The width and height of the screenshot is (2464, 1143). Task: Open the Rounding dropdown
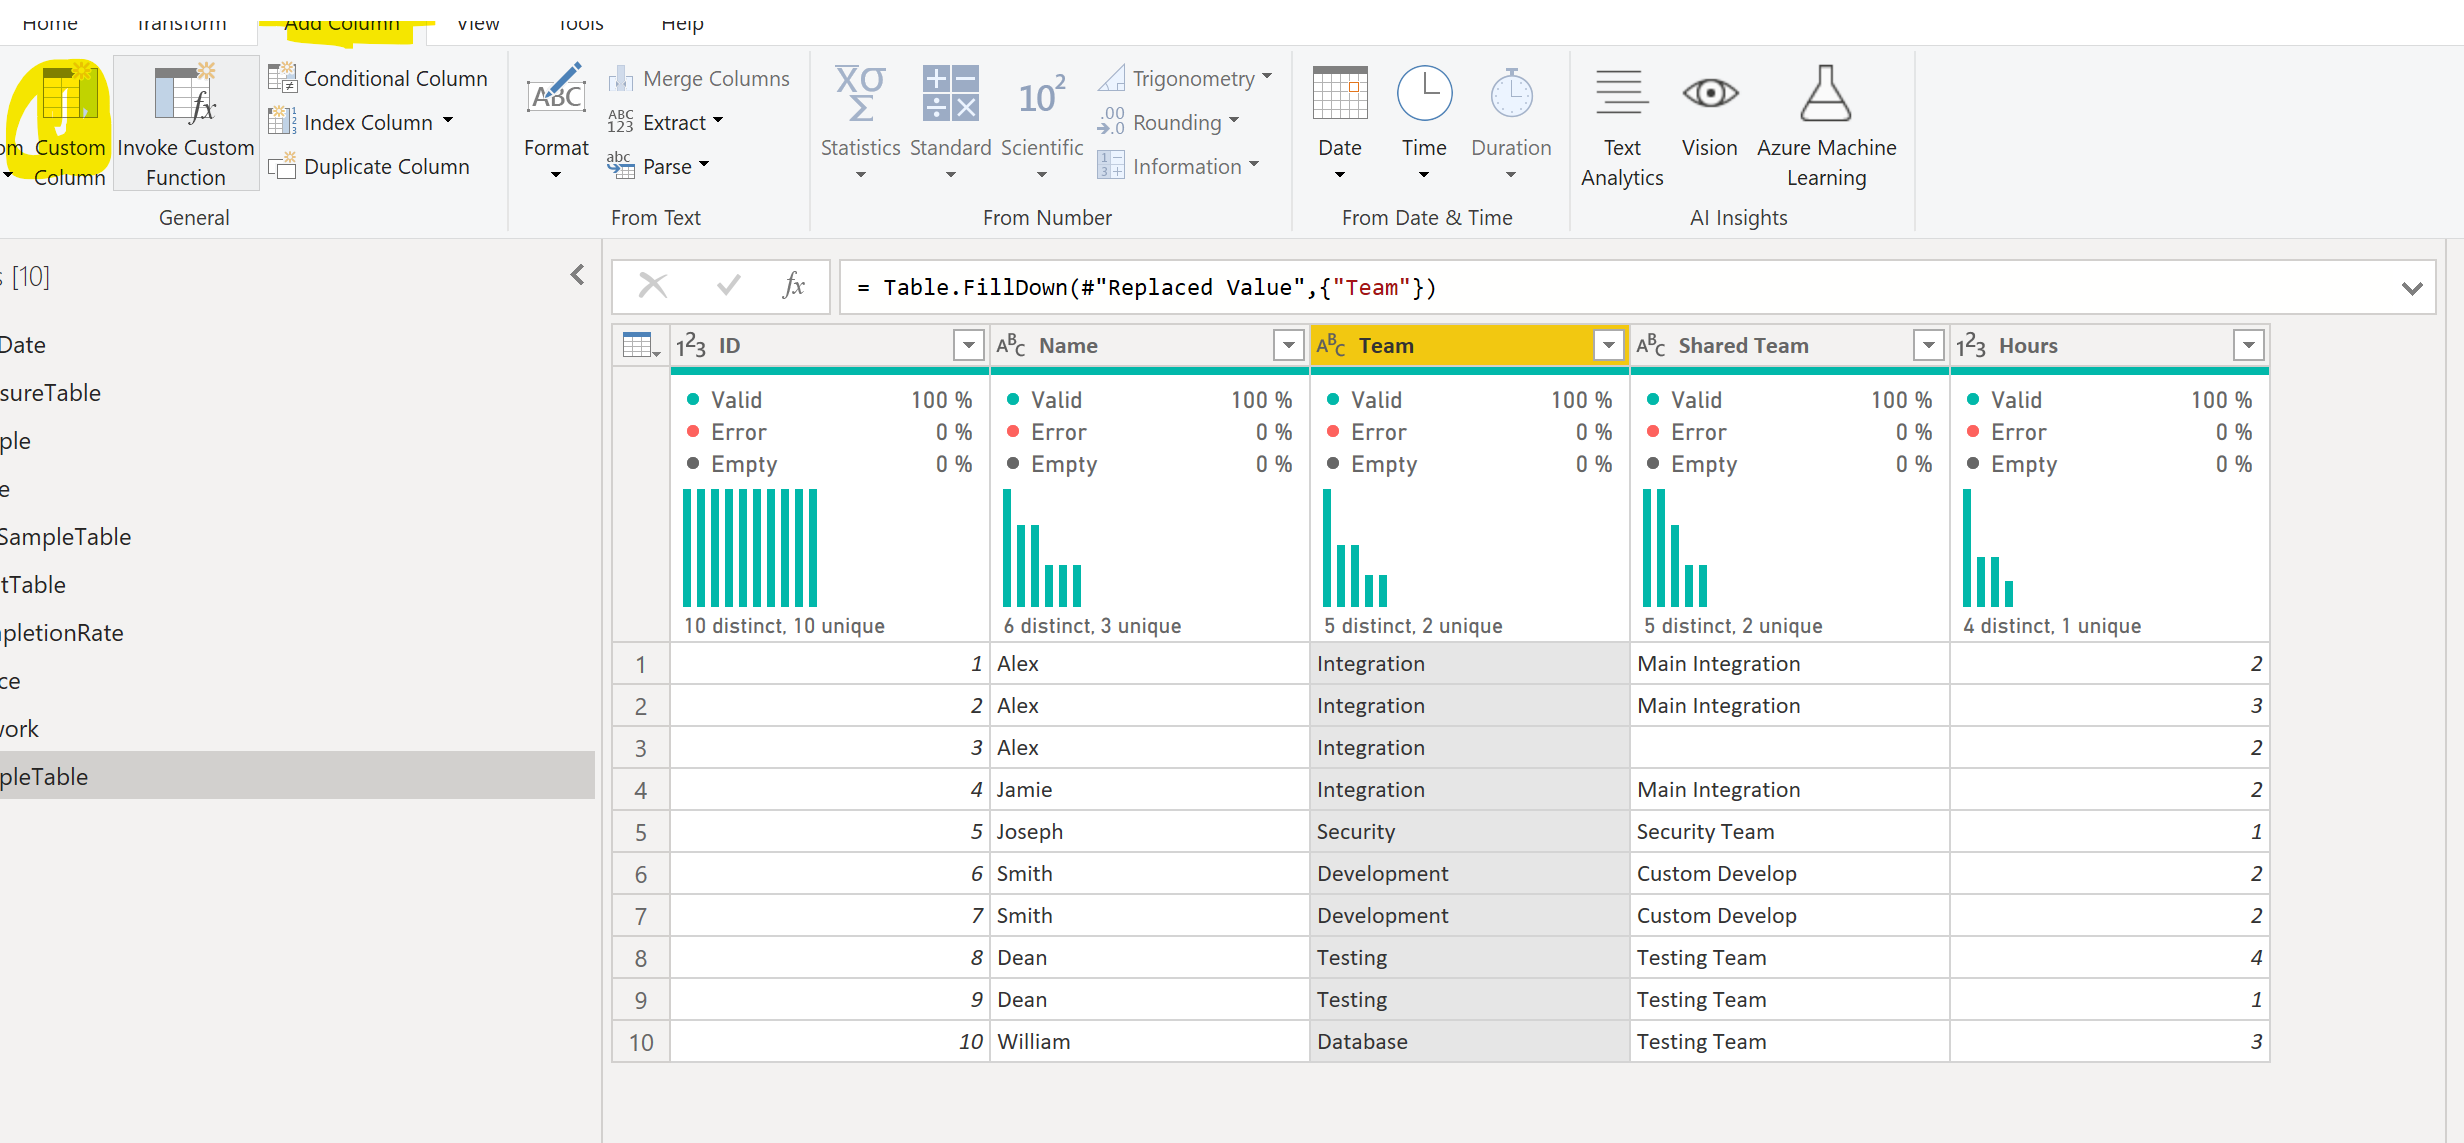tap(1169, 122)
